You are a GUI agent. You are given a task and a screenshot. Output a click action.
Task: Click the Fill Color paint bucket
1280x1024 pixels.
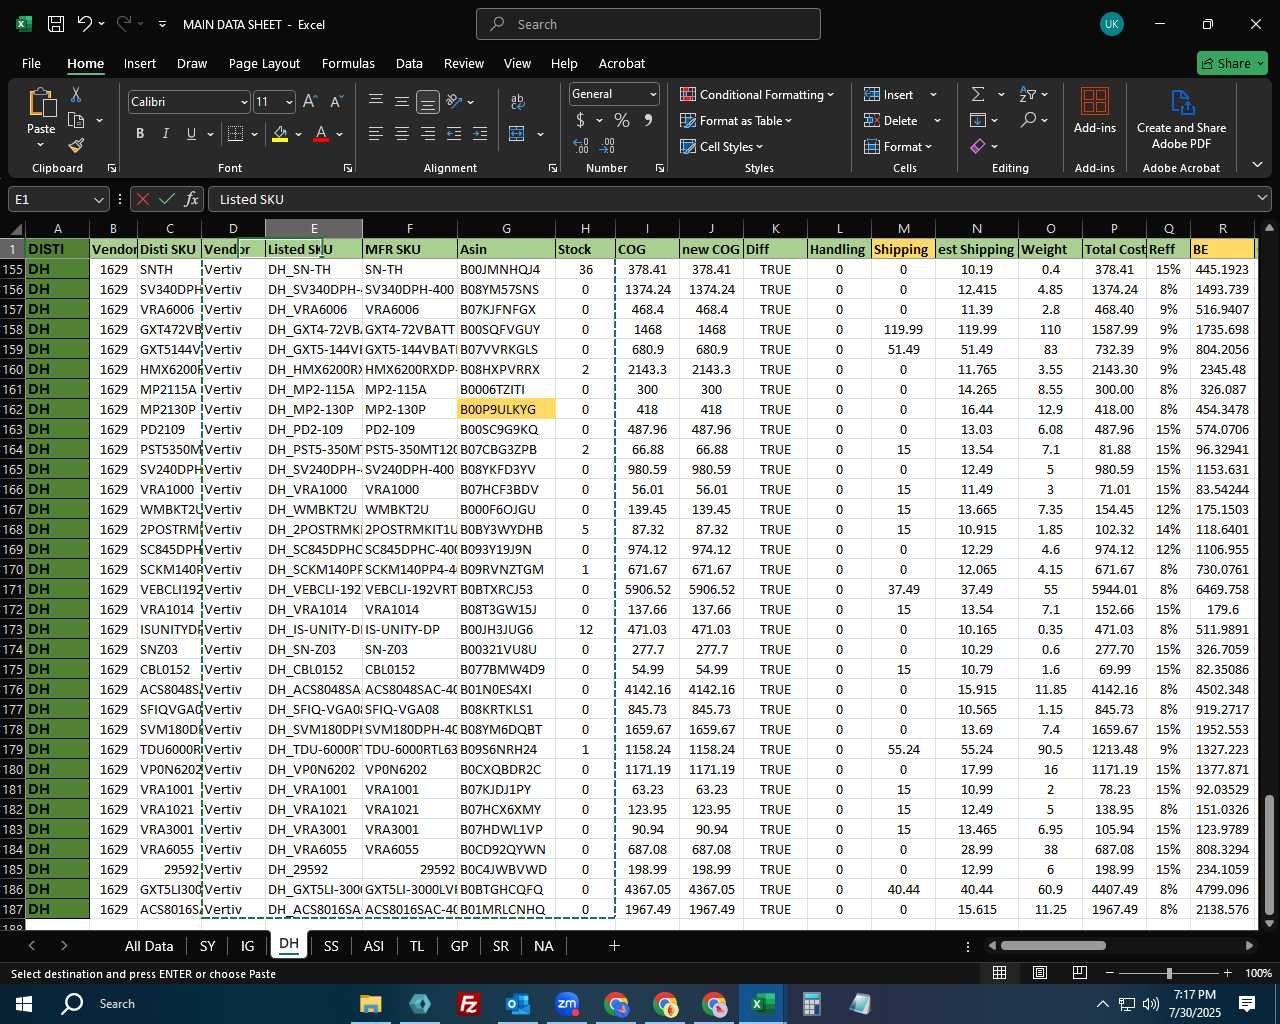coord(281,134)
